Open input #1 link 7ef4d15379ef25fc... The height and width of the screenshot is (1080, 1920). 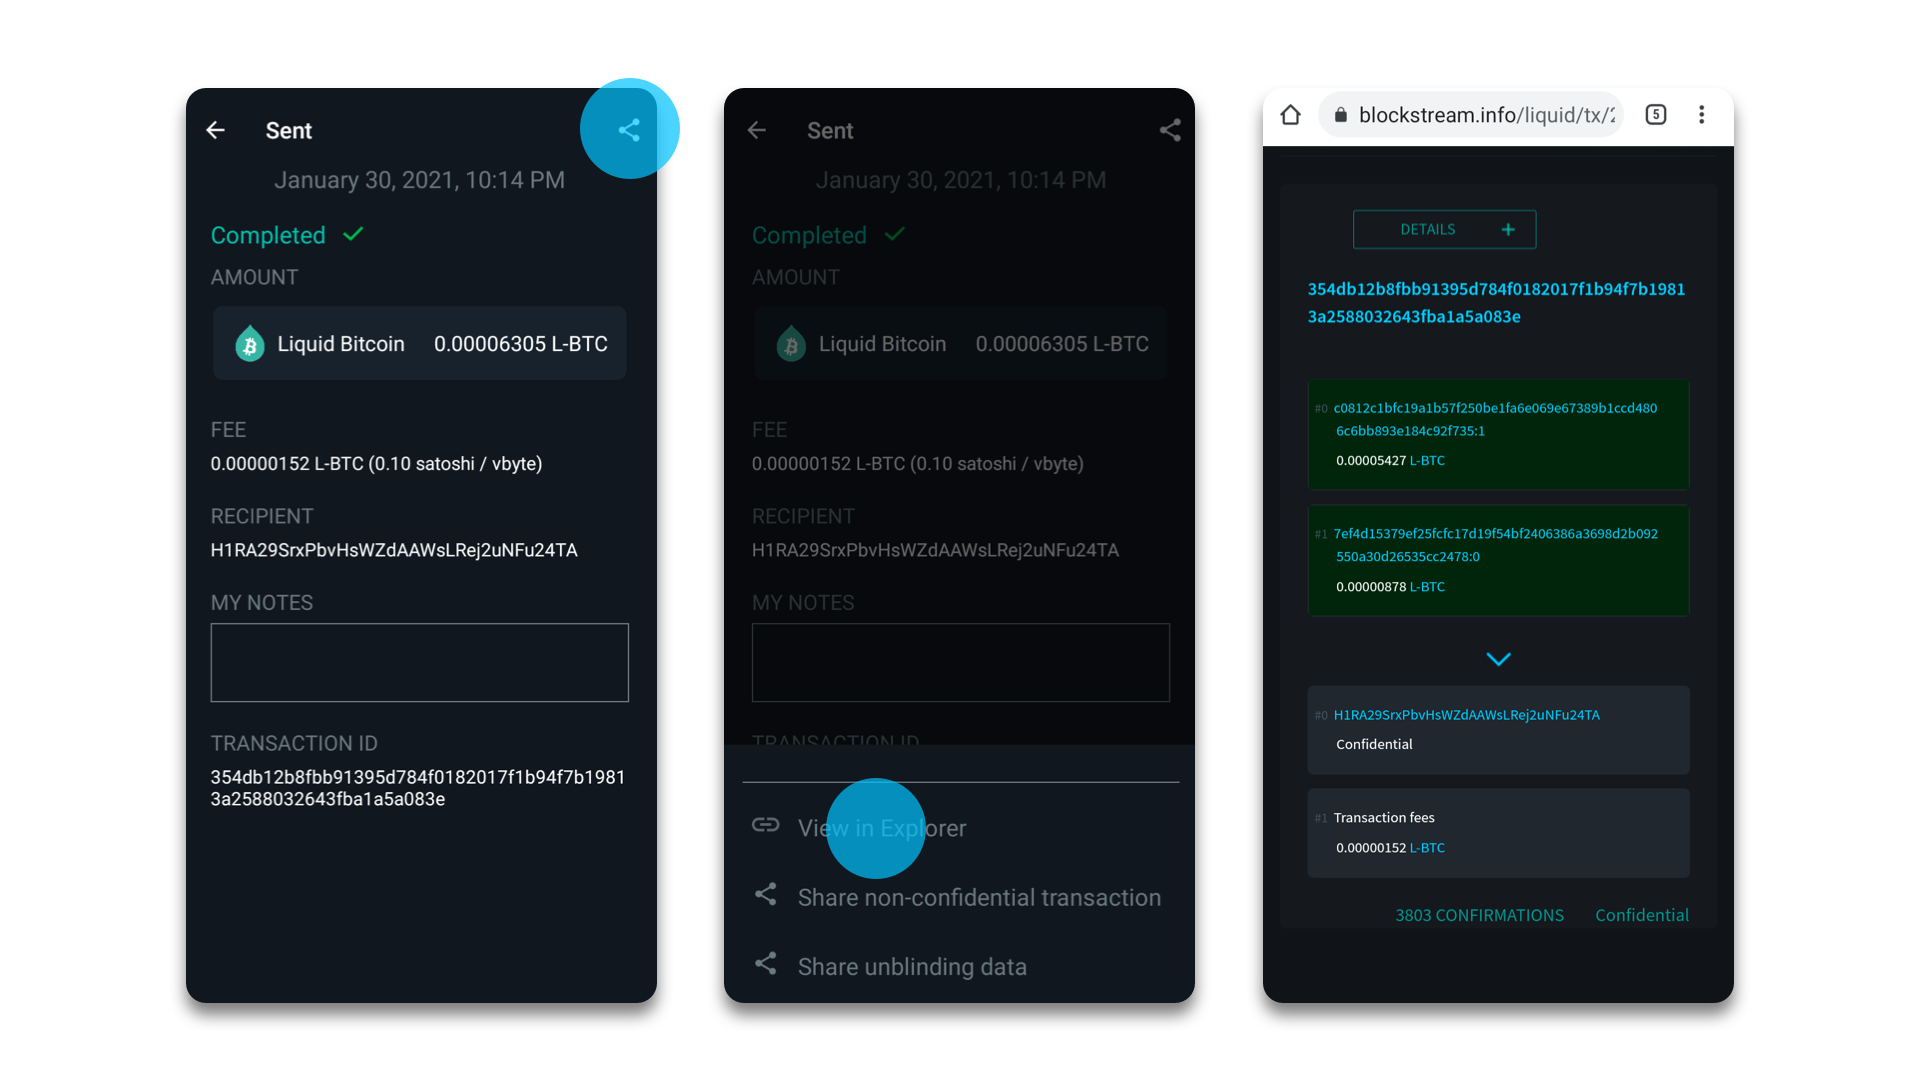tap(1495, 545)
